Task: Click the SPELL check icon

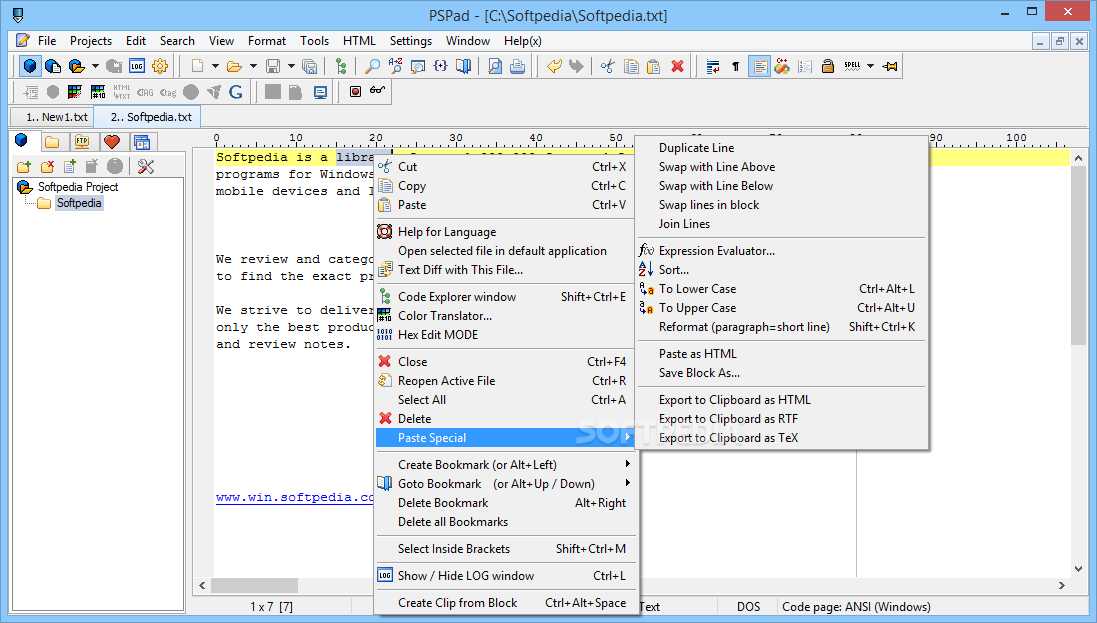Action: coord(852,66)
